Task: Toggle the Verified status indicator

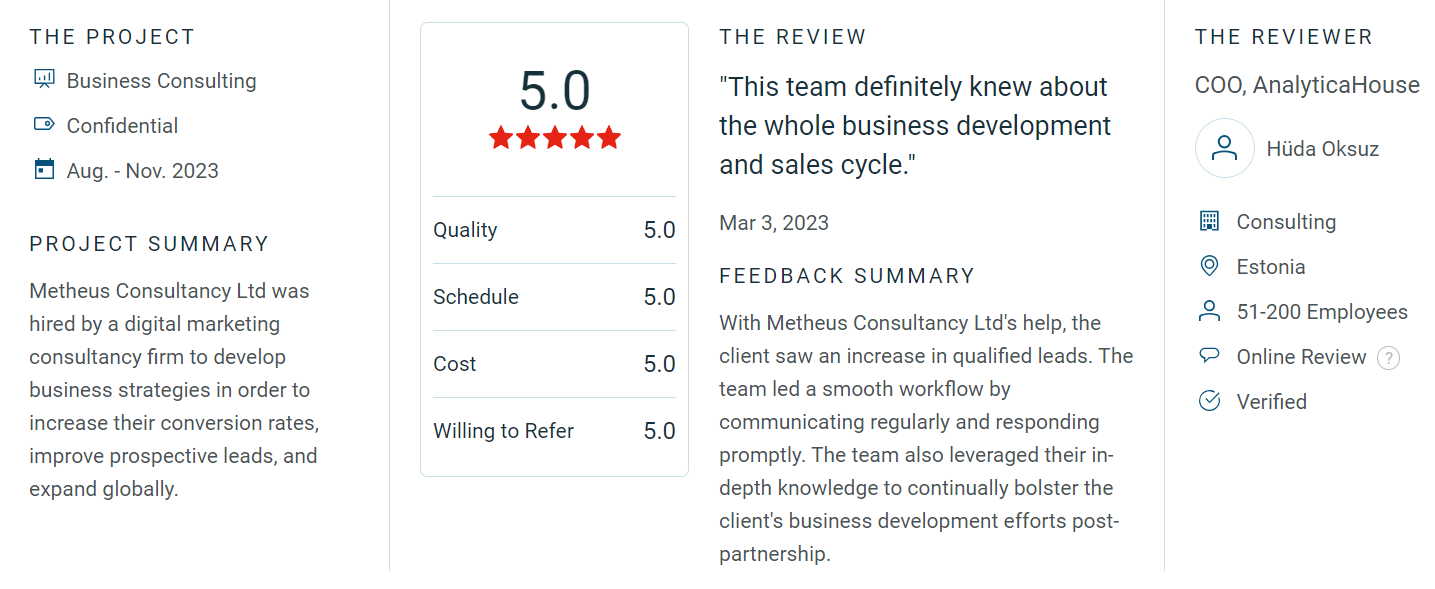Action: click(x=1271, y=401)
